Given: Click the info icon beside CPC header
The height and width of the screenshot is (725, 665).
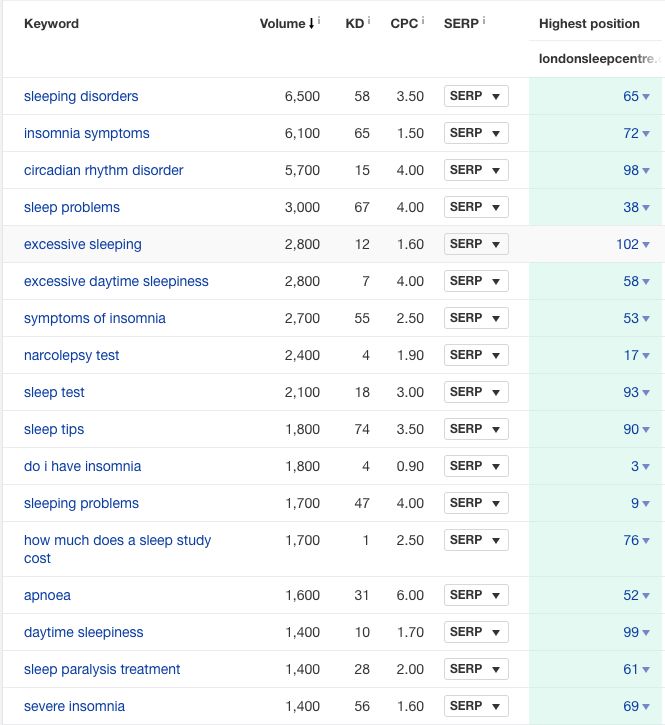Looking at the screenshot, I should tap(425, 20).
